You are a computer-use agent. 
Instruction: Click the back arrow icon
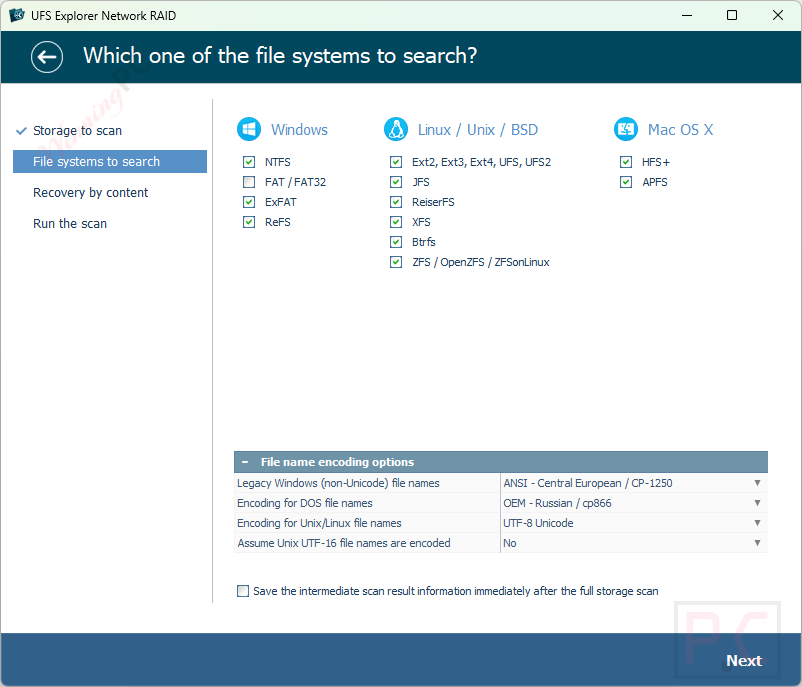point(47,57)
